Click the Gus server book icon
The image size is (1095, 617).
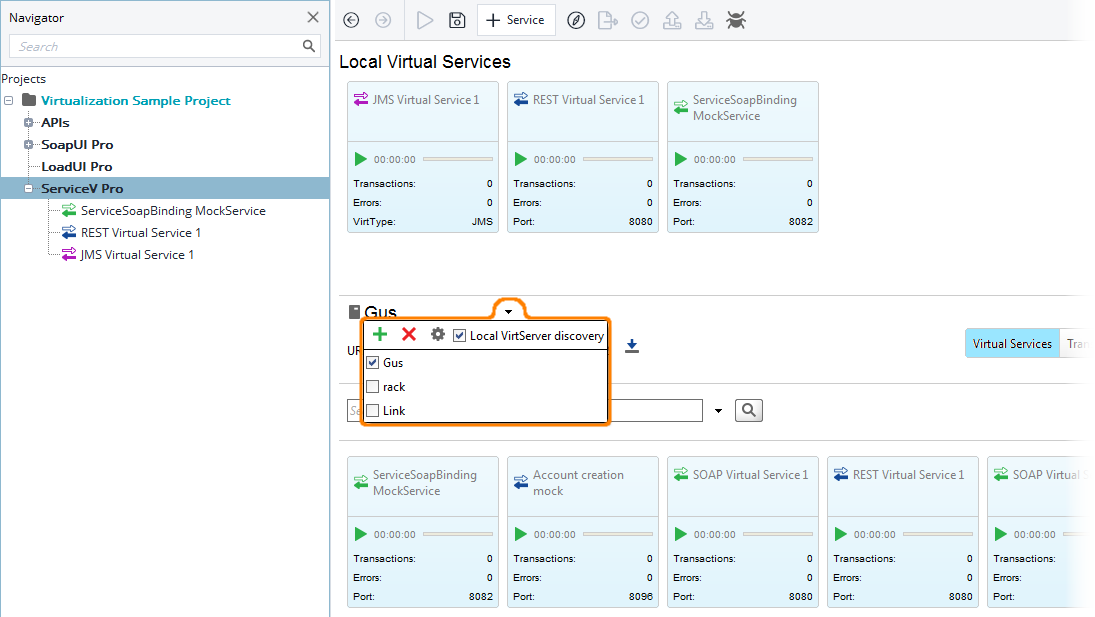354,311
